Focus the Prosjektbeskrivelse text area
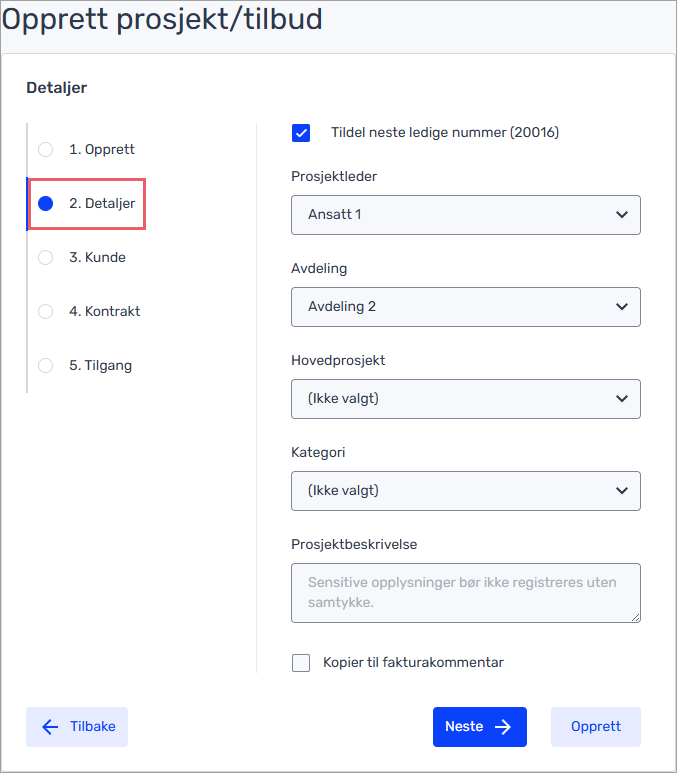This screenshot has width=677, height=773. point(465,593)
